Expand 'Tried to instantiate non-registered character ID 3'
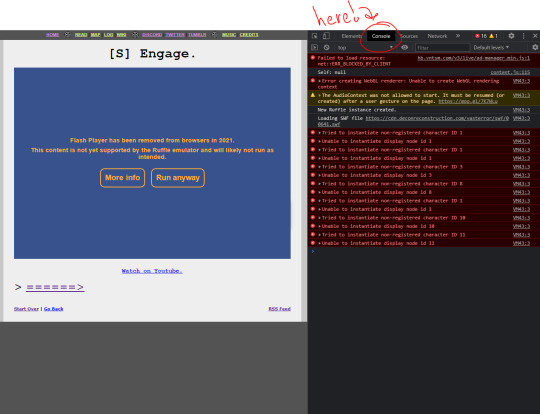 pyautogui.click(x=319, y=167)
